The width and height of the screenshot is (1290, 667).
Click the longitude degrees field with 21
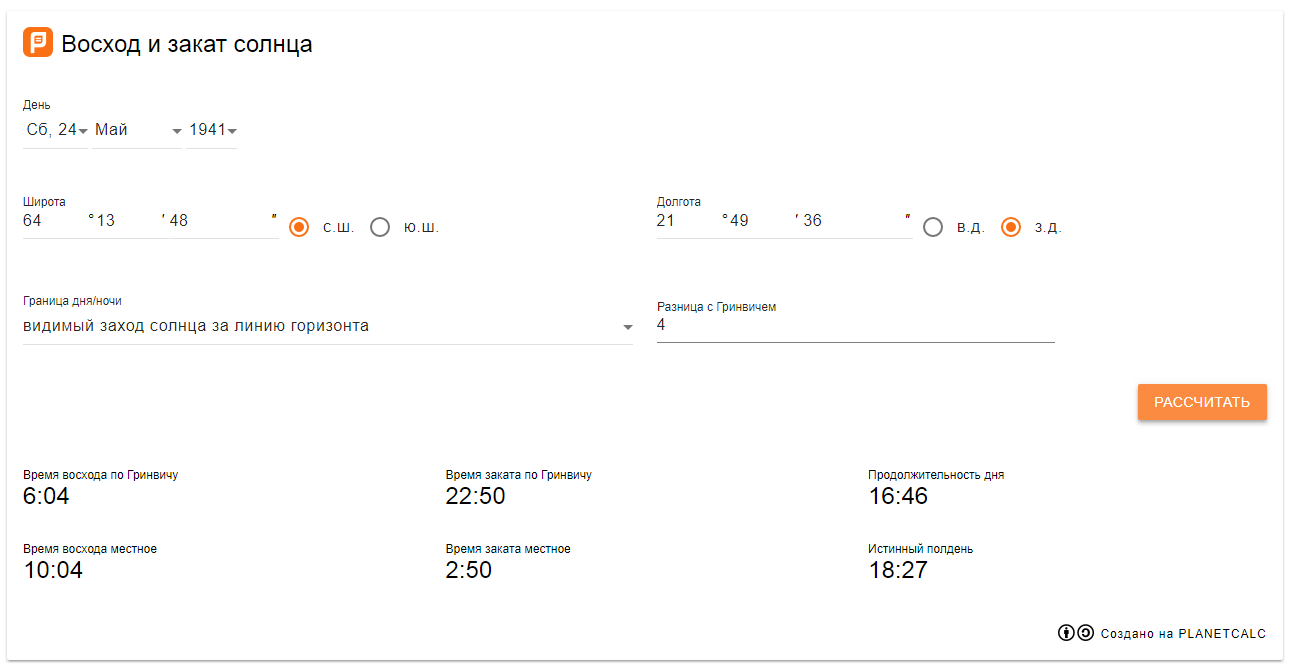pyautogui.click(x=687, y=221)
